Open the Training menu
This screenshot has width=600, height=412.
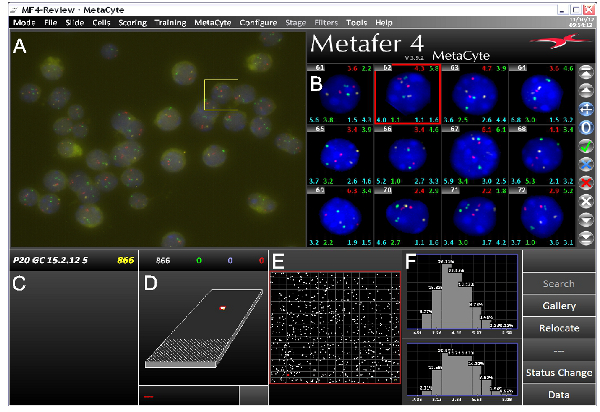[170, 22]
